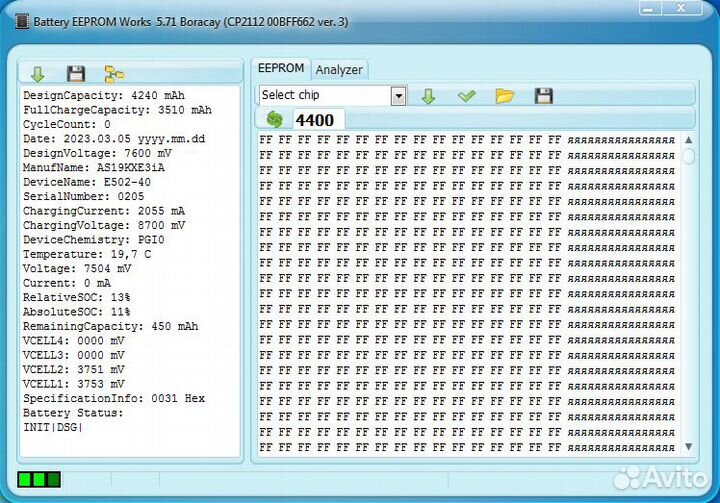Click the first FF byte in hex editor

point(265,141)
